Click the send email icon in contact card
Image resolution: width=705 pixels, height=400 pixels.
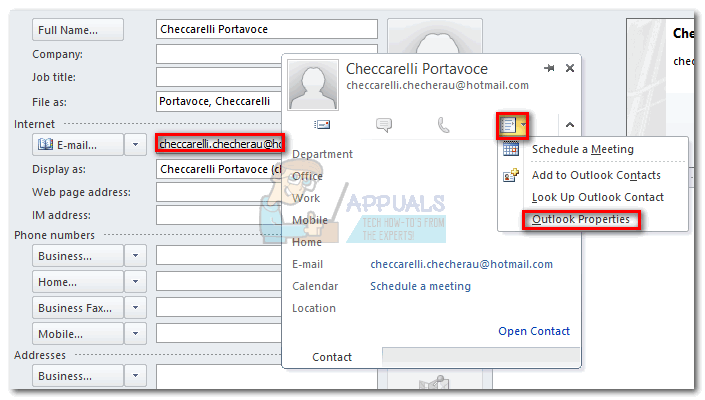(322, 124)
